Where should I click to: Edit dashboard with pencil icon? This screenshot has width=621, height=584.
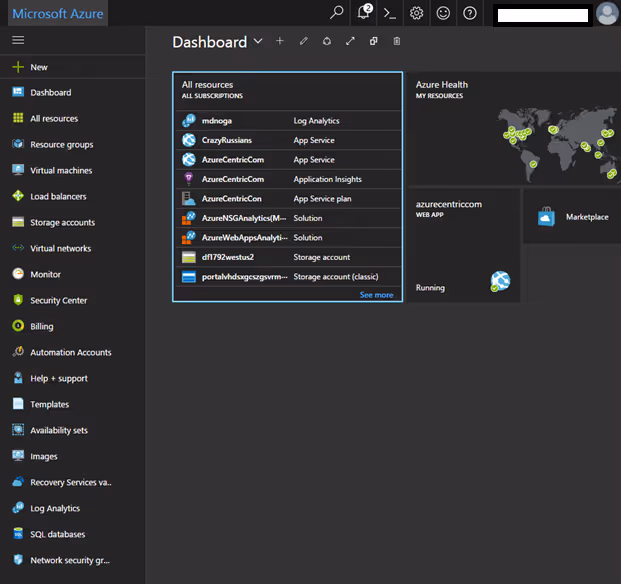(x=303, y=41)
